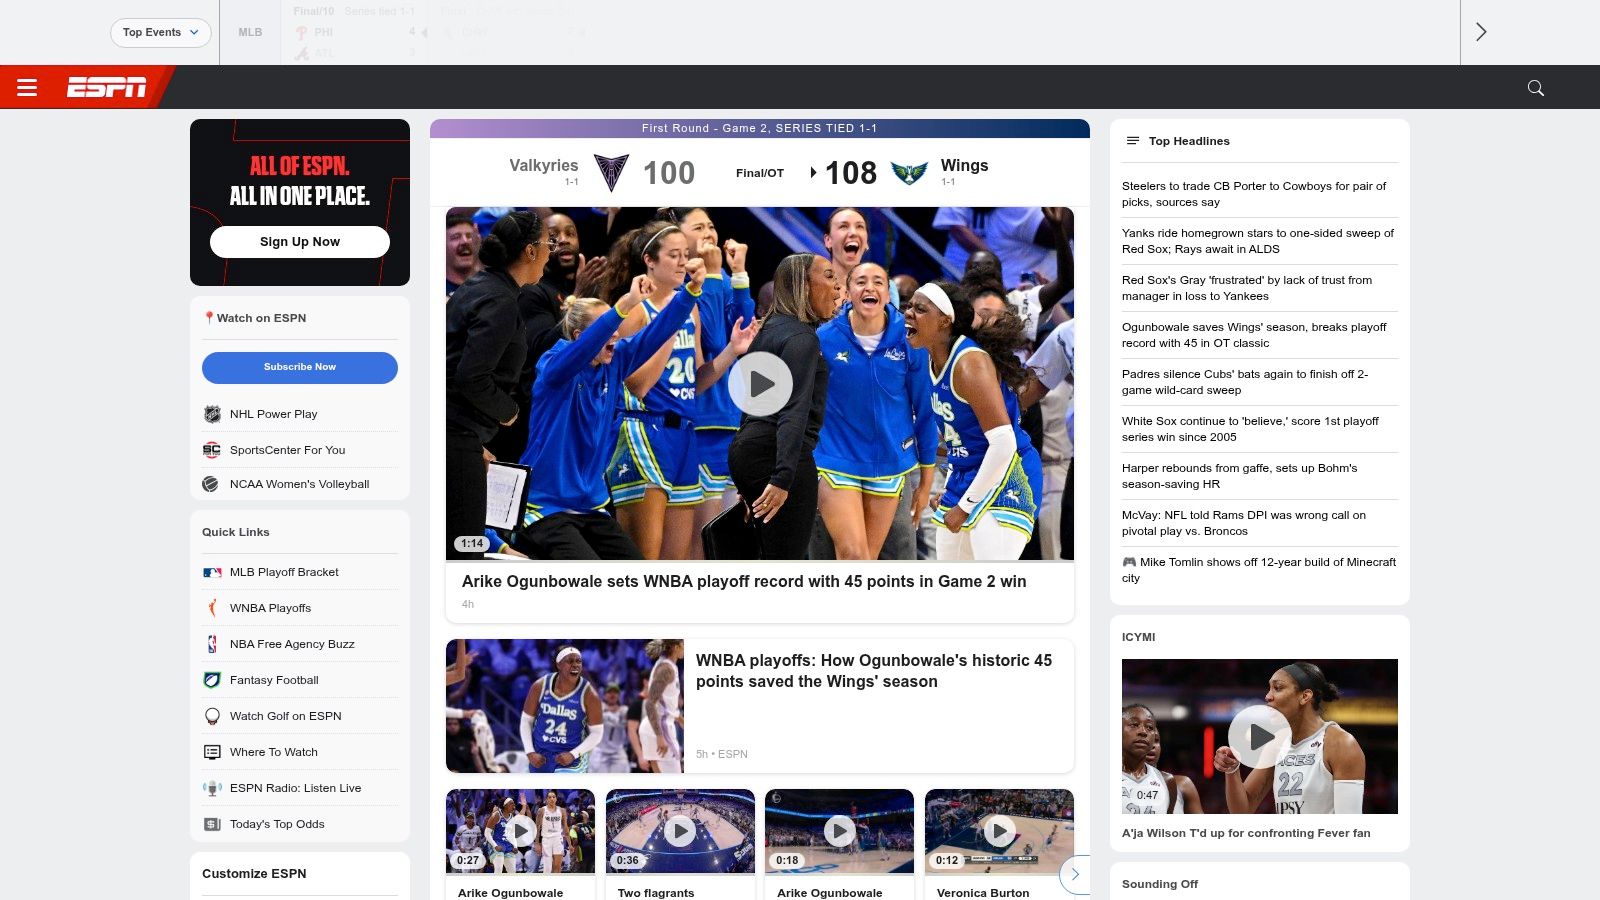
Task: Open Ogunbowale saves Wings' season headline
Action: (x=1254, y=335)
